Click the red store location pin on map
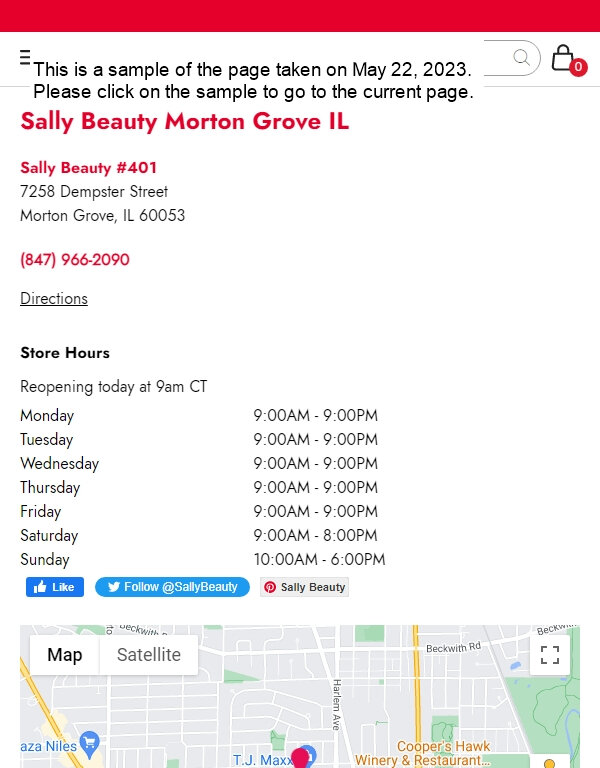Screen dimensions: 600x768 [x=300, y=758]
